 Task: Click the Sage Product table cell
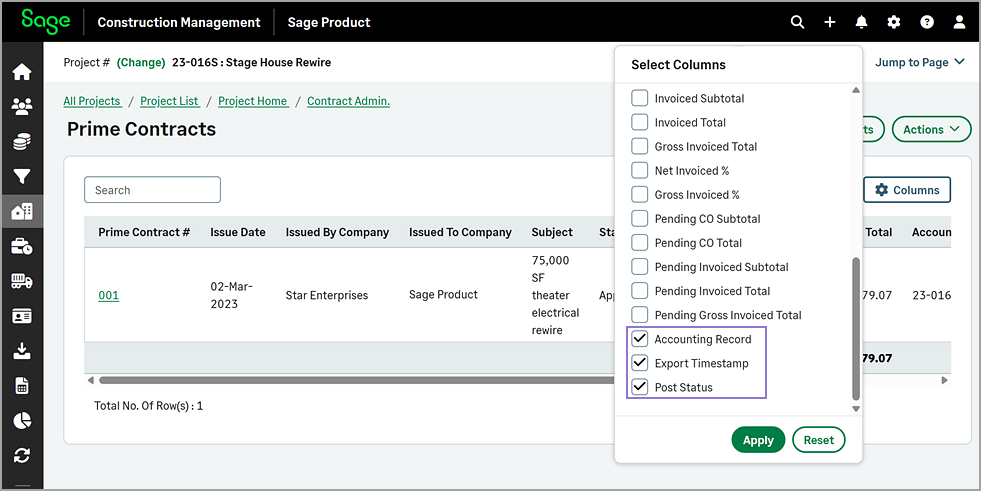click(443, 295)
